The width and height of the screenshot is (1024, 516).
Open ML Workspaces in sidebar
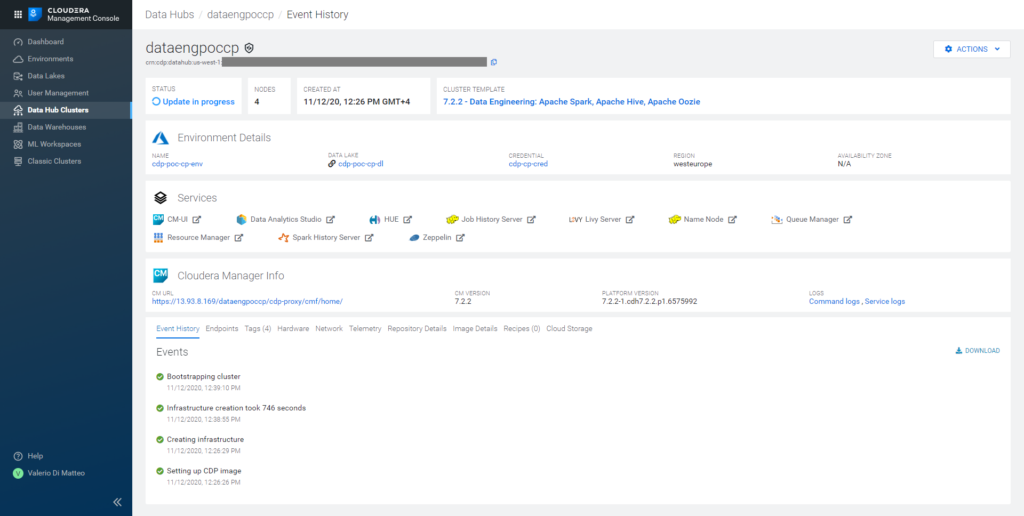[66, 144]
